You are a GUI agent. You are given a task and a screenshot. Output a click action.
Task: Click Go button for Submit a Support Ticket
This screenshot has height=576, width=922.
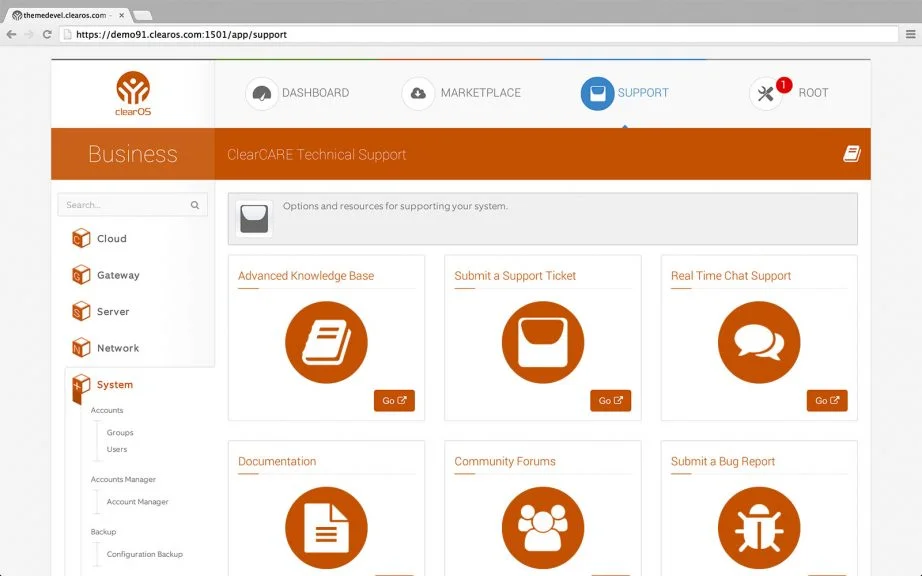610,400
